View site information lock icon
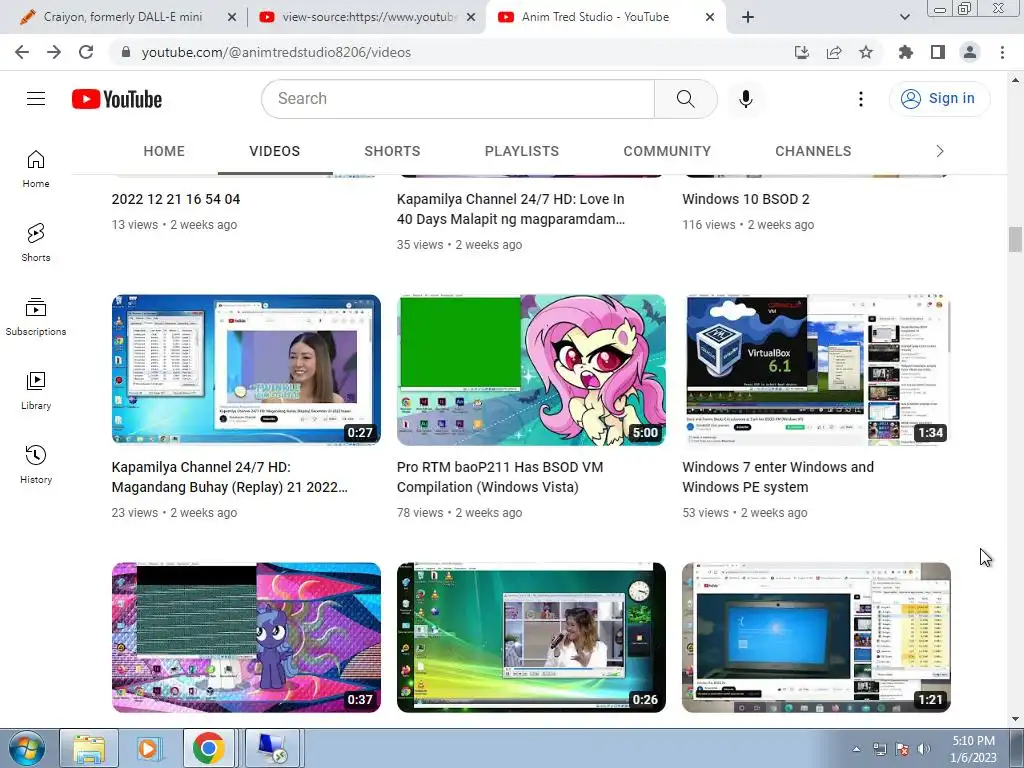The width and height of the screenshot is (1024, 768). click(x=125, y=52)
